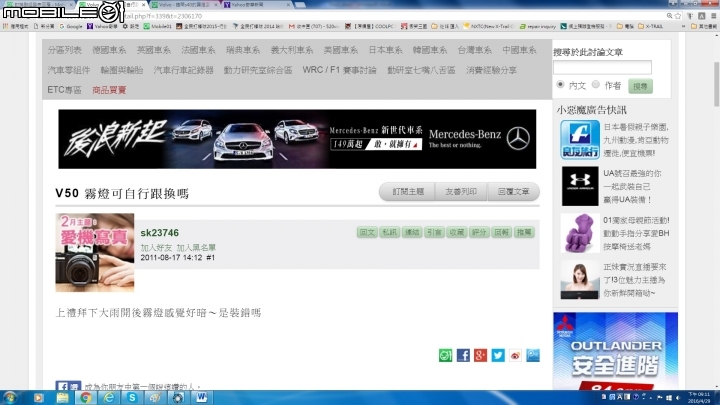This screenshot has width=720, height=405.
Task: Open Mobile01 bookmark
Action: tap(158, 26)
